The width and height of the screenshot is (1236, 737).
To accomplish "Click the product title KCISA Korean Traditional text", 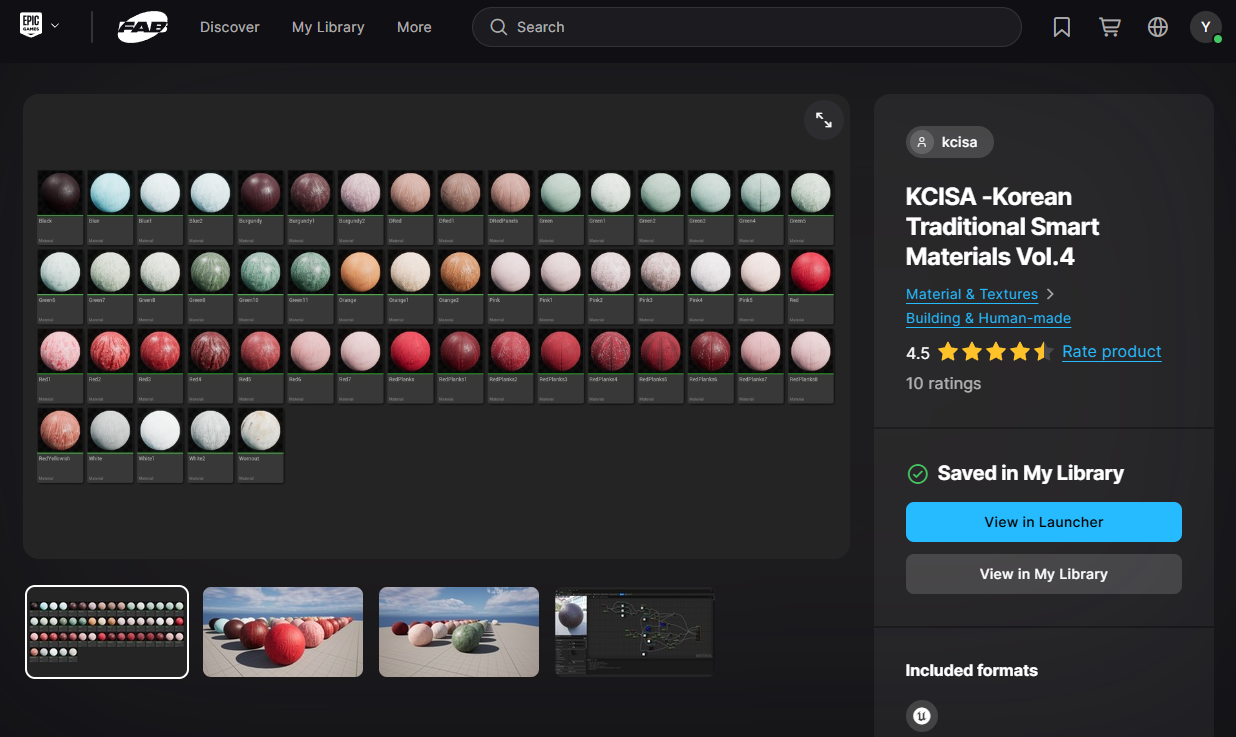I will pos(1002,227).
